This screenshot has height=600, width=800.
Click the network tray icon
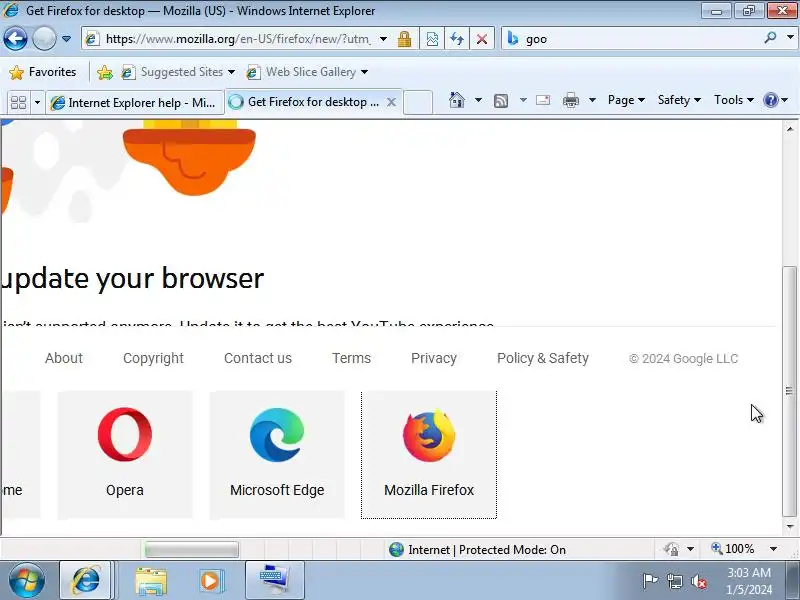coord(674,581)
